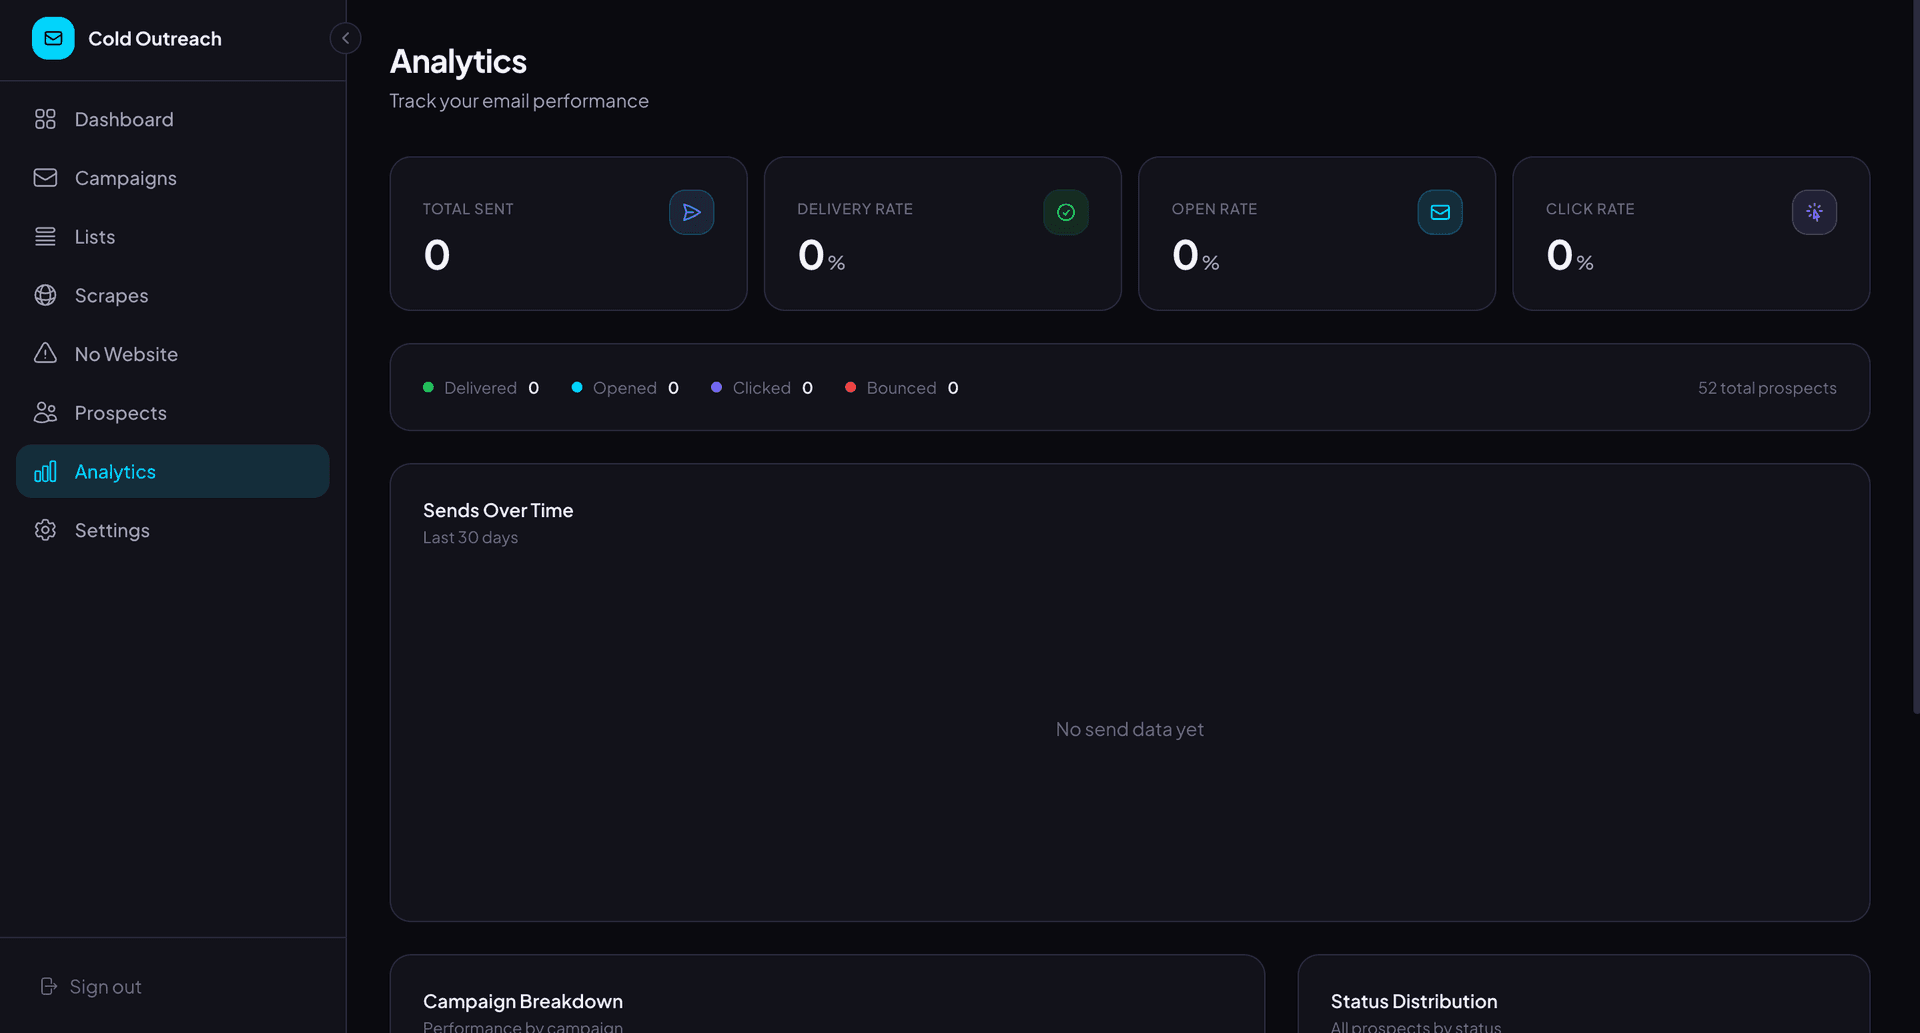Click the Lists icon in the sidebar
This screenshot has height=1033, width=1920.
click(45, 237)
